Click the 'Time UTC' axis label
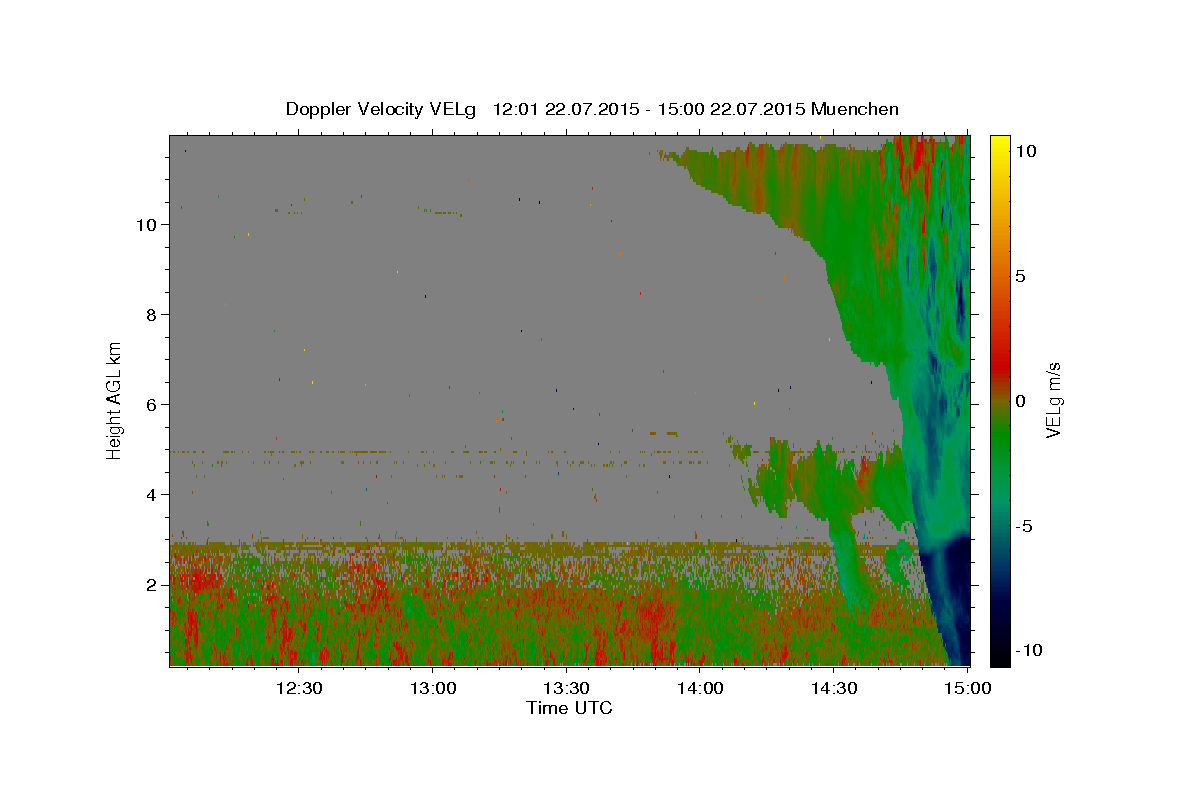Viewport: 1200px width, 800px height. coord(569,708)
